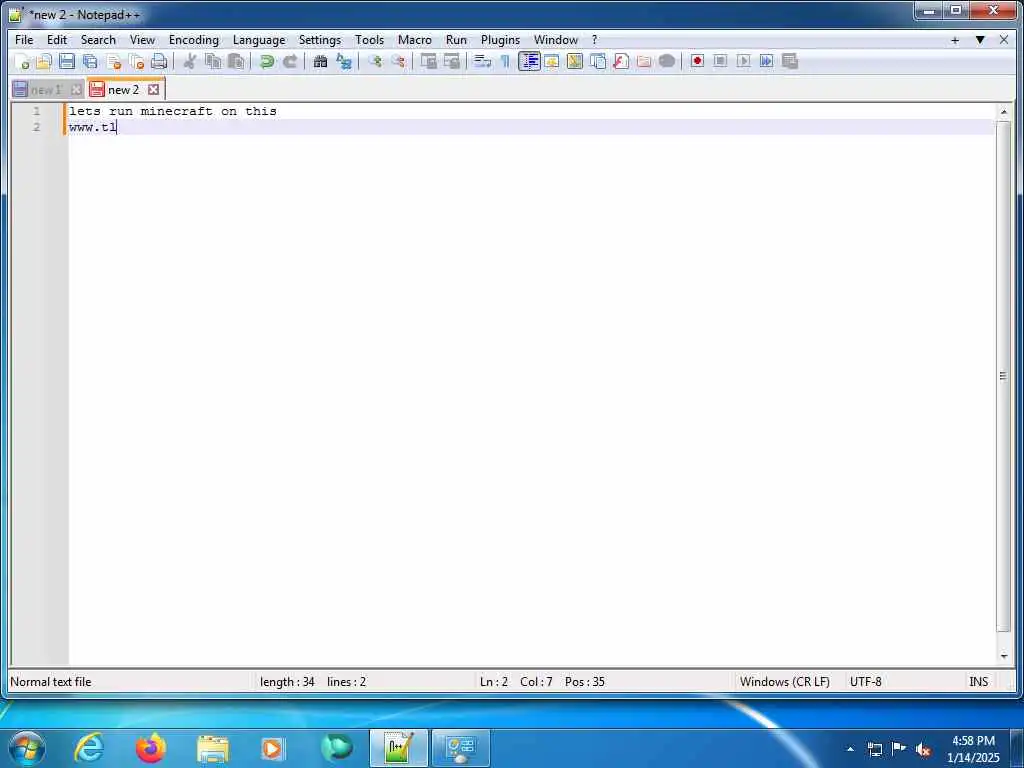The image size is (1024, 768).
Task: Click the vertical scrollbar down arrow
Action: (1004, 656)
